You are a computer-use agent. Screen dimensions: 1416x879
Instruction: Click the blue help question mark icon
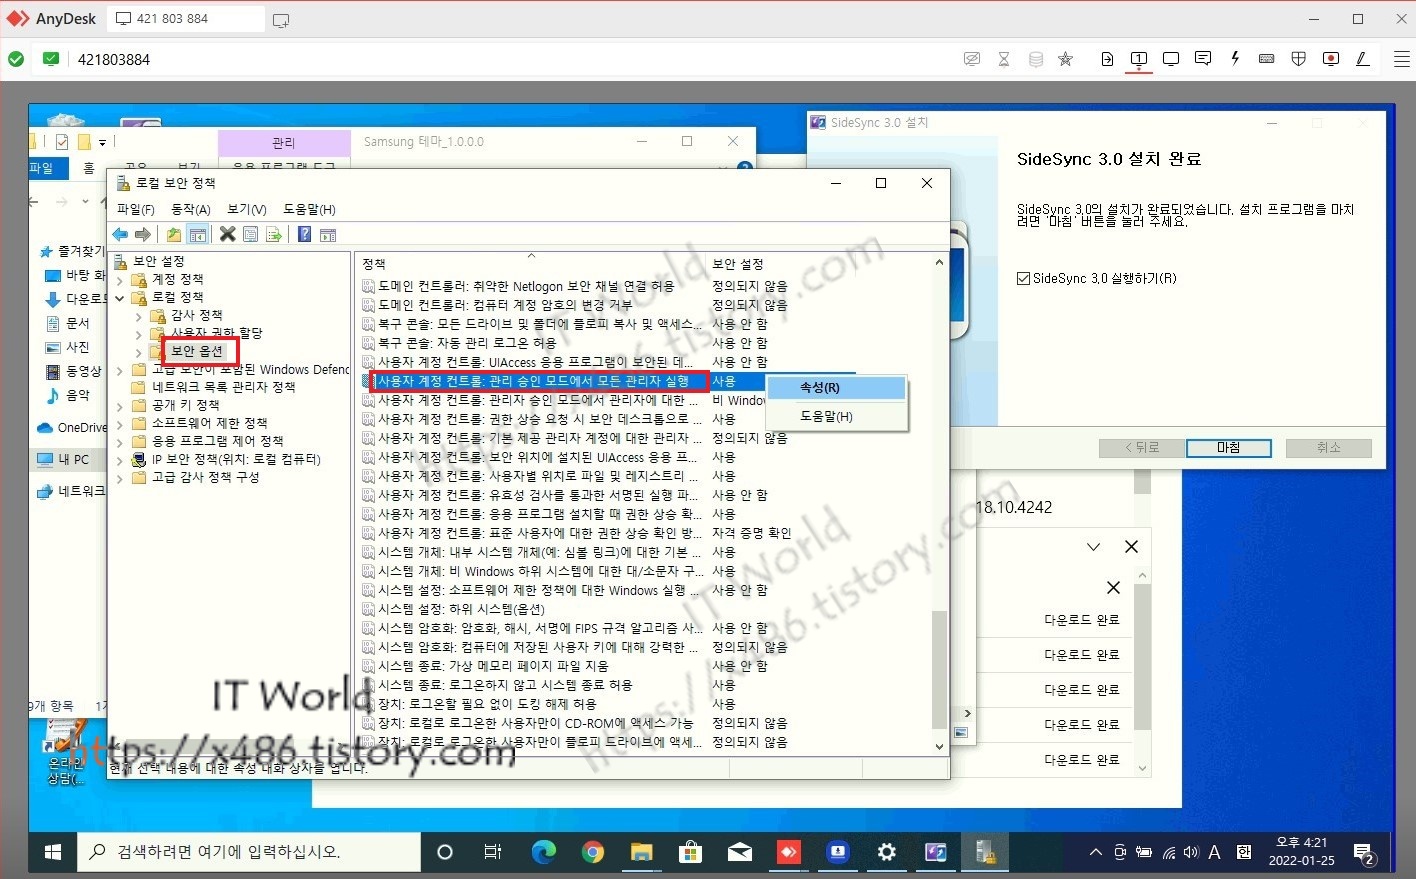pyautogui.click(x=304, y=234)
